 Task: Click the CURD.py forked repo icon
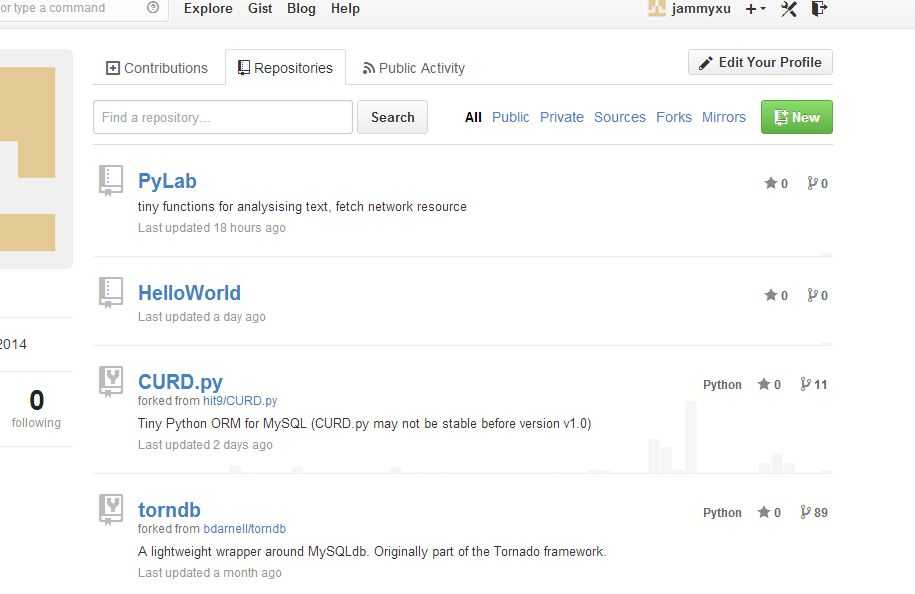tap(111, 381)
